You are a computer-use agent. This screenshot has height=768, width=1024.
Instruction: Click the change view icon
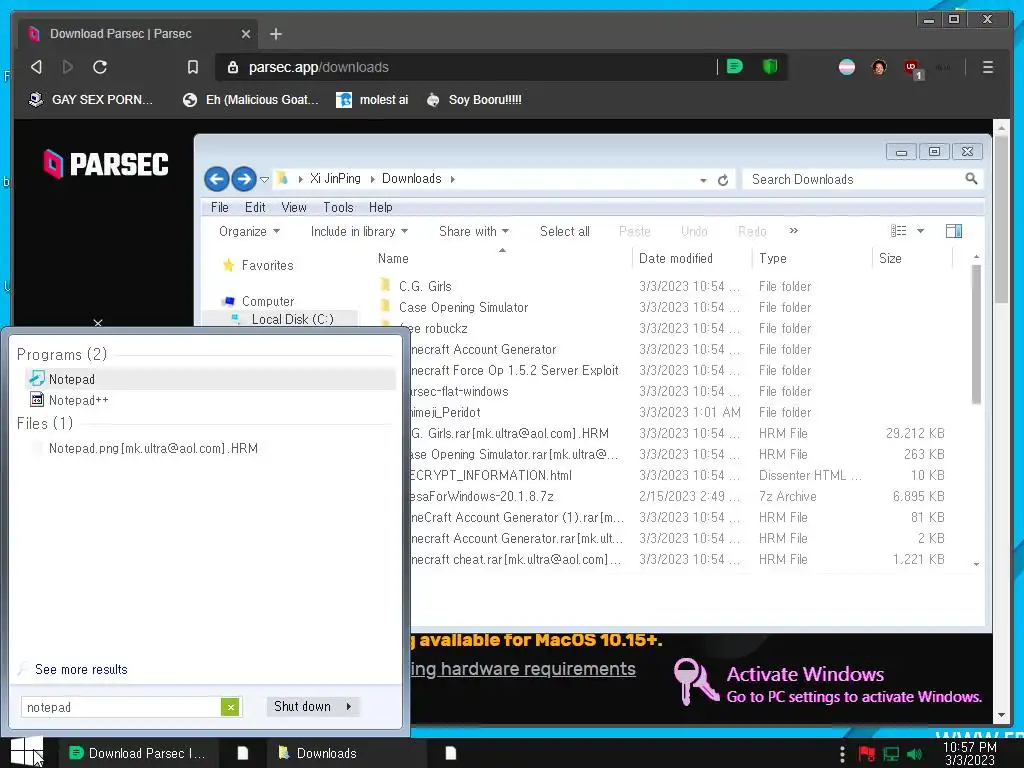(x=899, y=231)
